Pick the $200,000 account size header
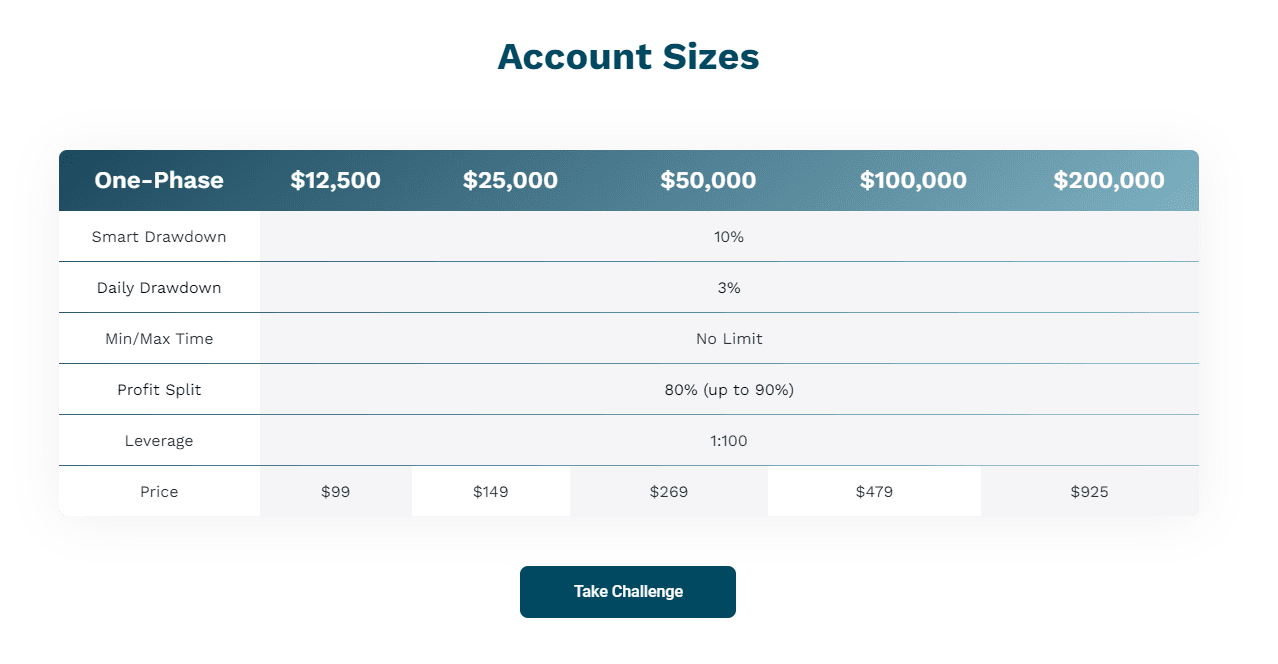Screen dimensions: 1278x664 click(1109, 180)
